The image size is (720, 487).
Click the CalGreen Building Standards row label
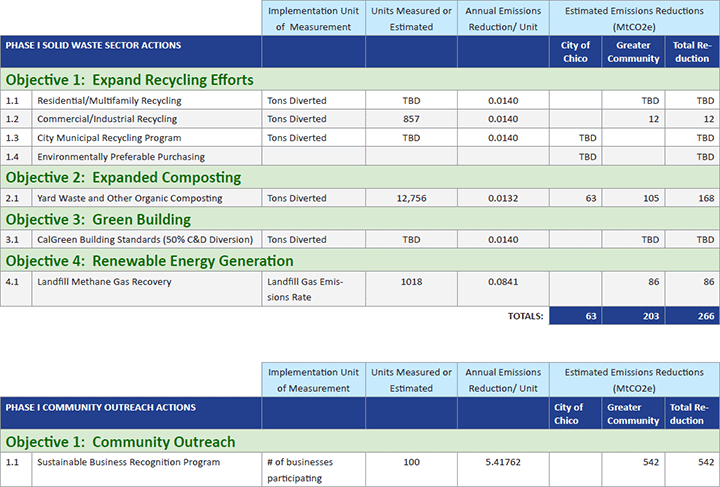pos(145,240)
